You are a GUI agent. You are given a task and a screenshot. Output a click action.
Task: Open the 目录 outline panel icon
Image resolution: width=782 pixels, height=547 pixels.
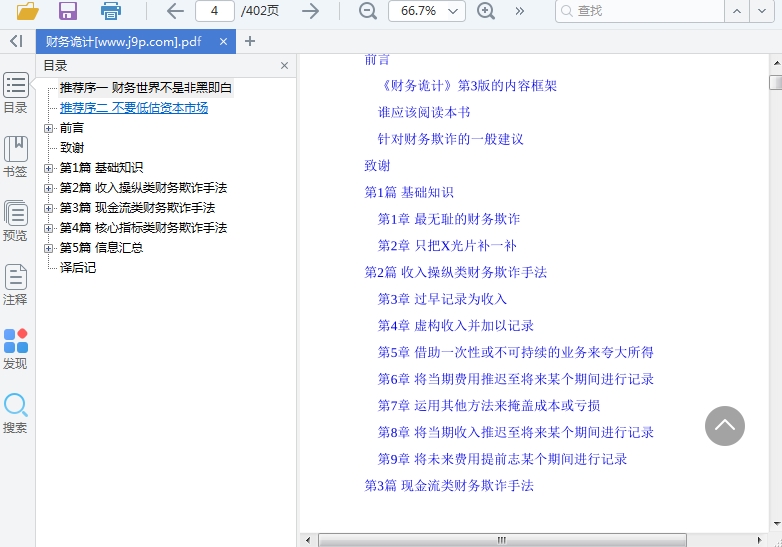[15, 93]
